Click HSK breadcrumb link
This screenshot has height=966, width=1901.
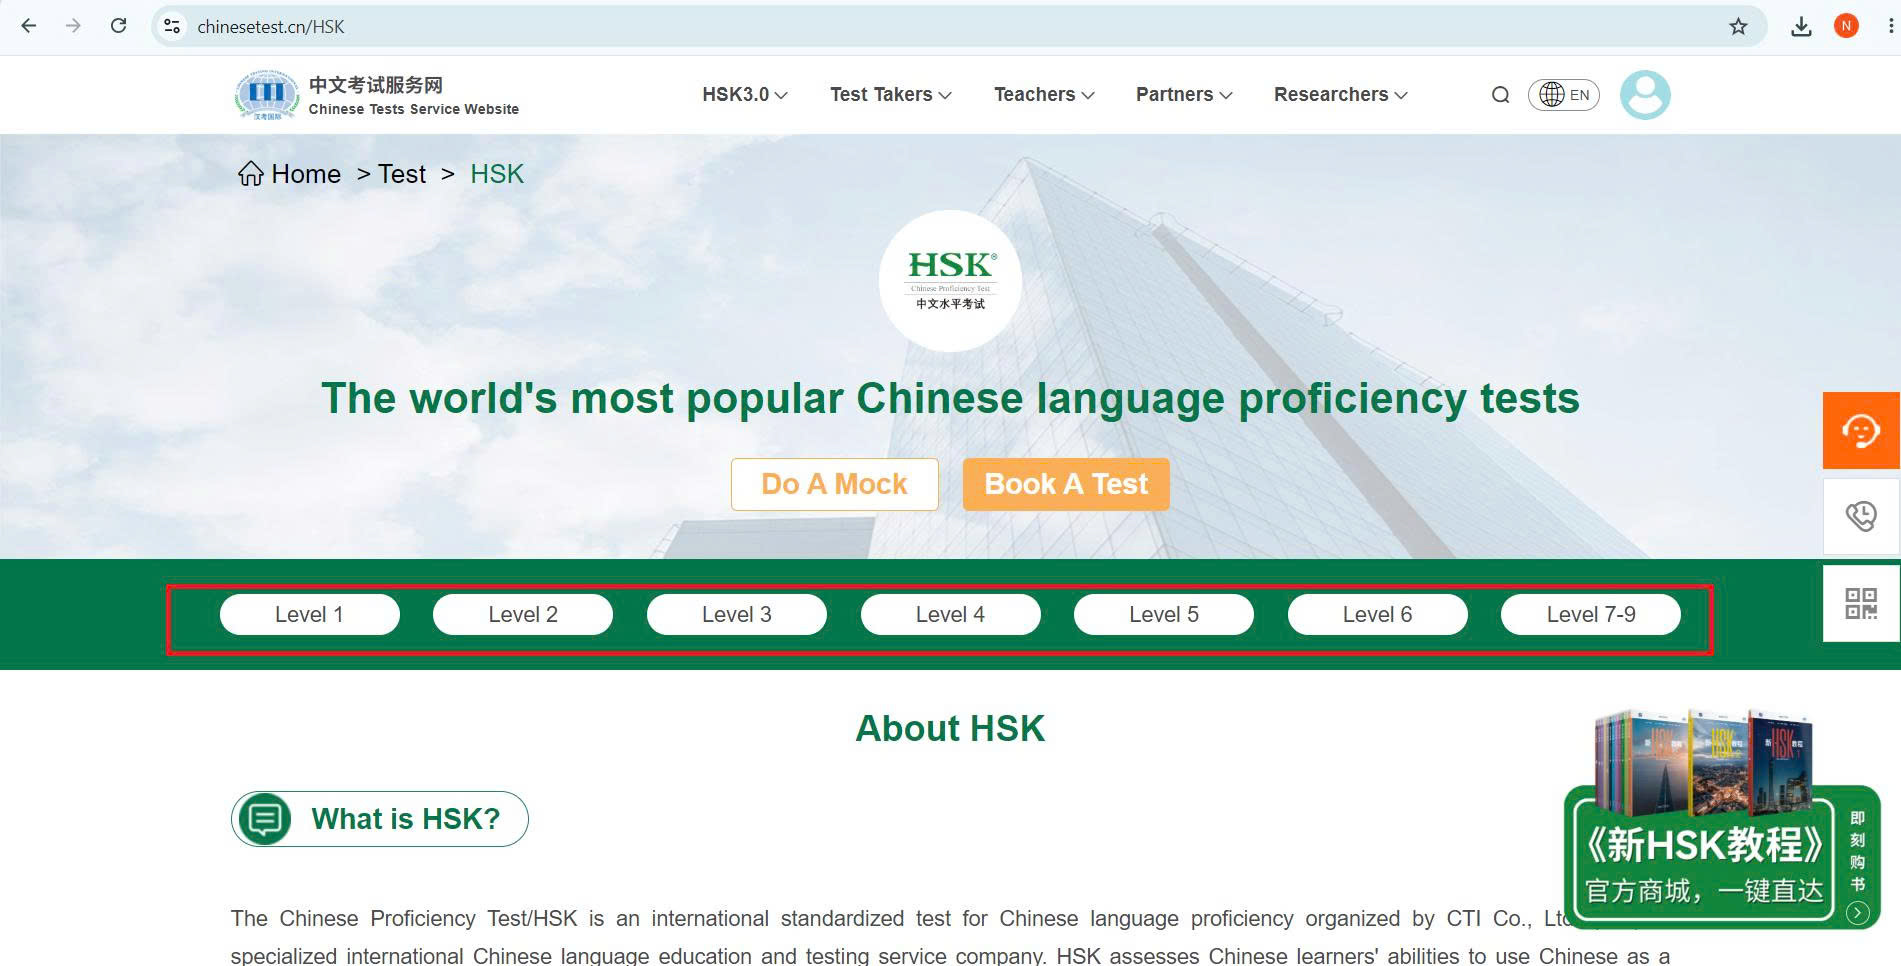pos(497,174)
